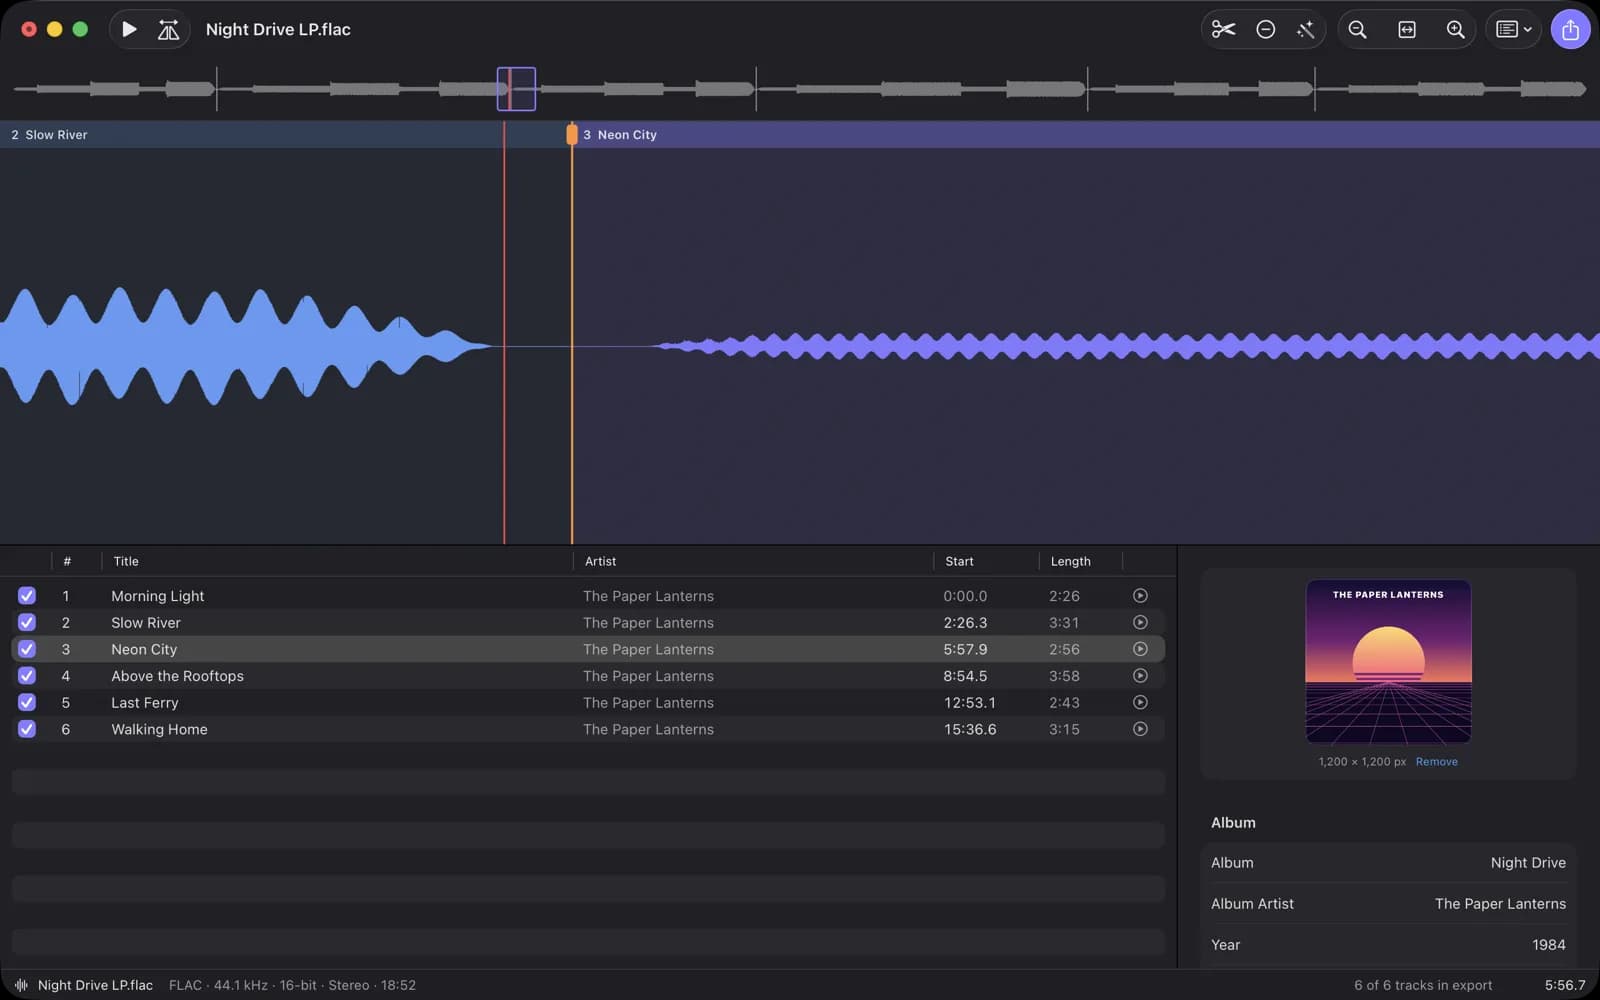Select Slow River title cell
Image resolution: width=1600 pixels, height=1000 pixels.
pos(146,622)
